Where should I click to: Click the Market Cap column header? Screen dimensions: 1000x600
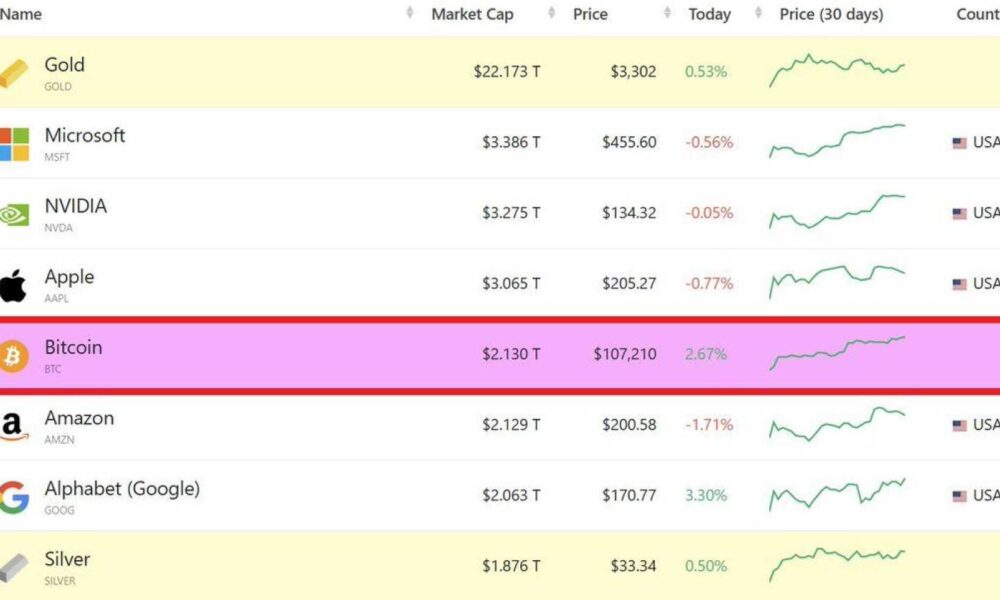tap(473, 14)
